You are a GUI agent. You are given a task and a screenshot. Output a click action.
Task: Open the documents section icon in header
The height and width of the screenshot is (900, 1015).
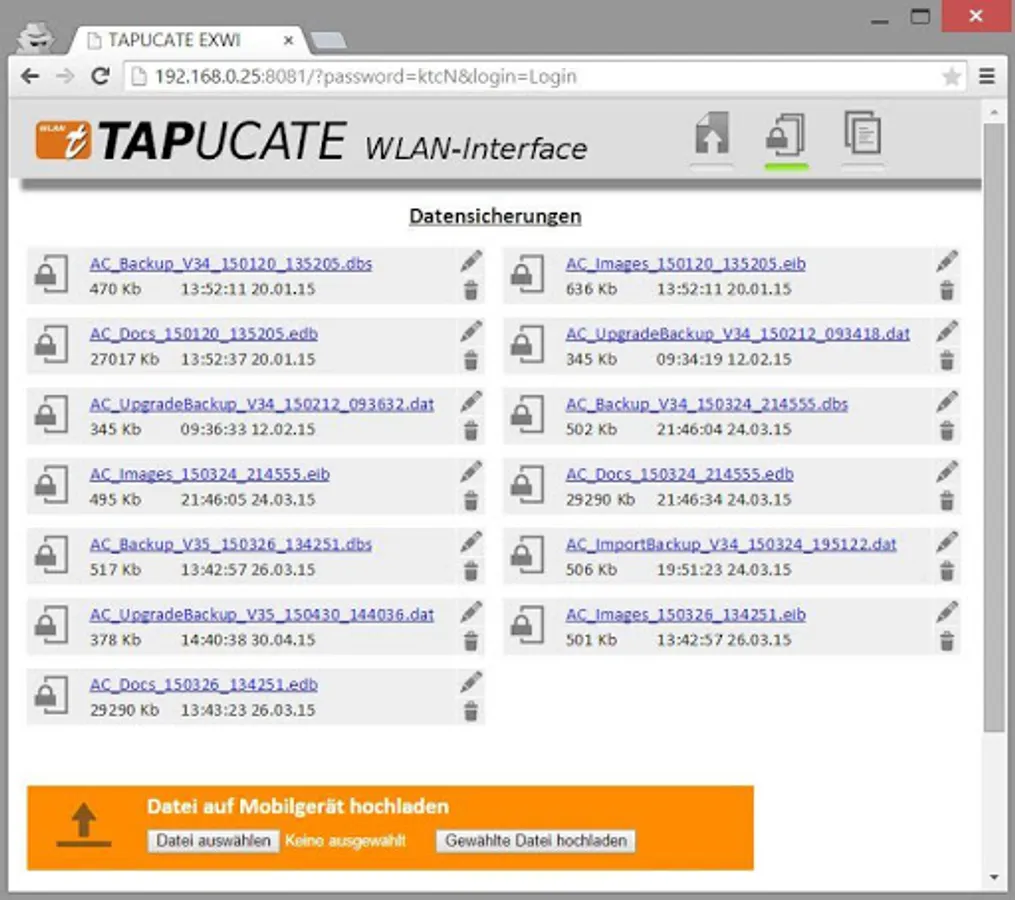(x=862, y=133)
